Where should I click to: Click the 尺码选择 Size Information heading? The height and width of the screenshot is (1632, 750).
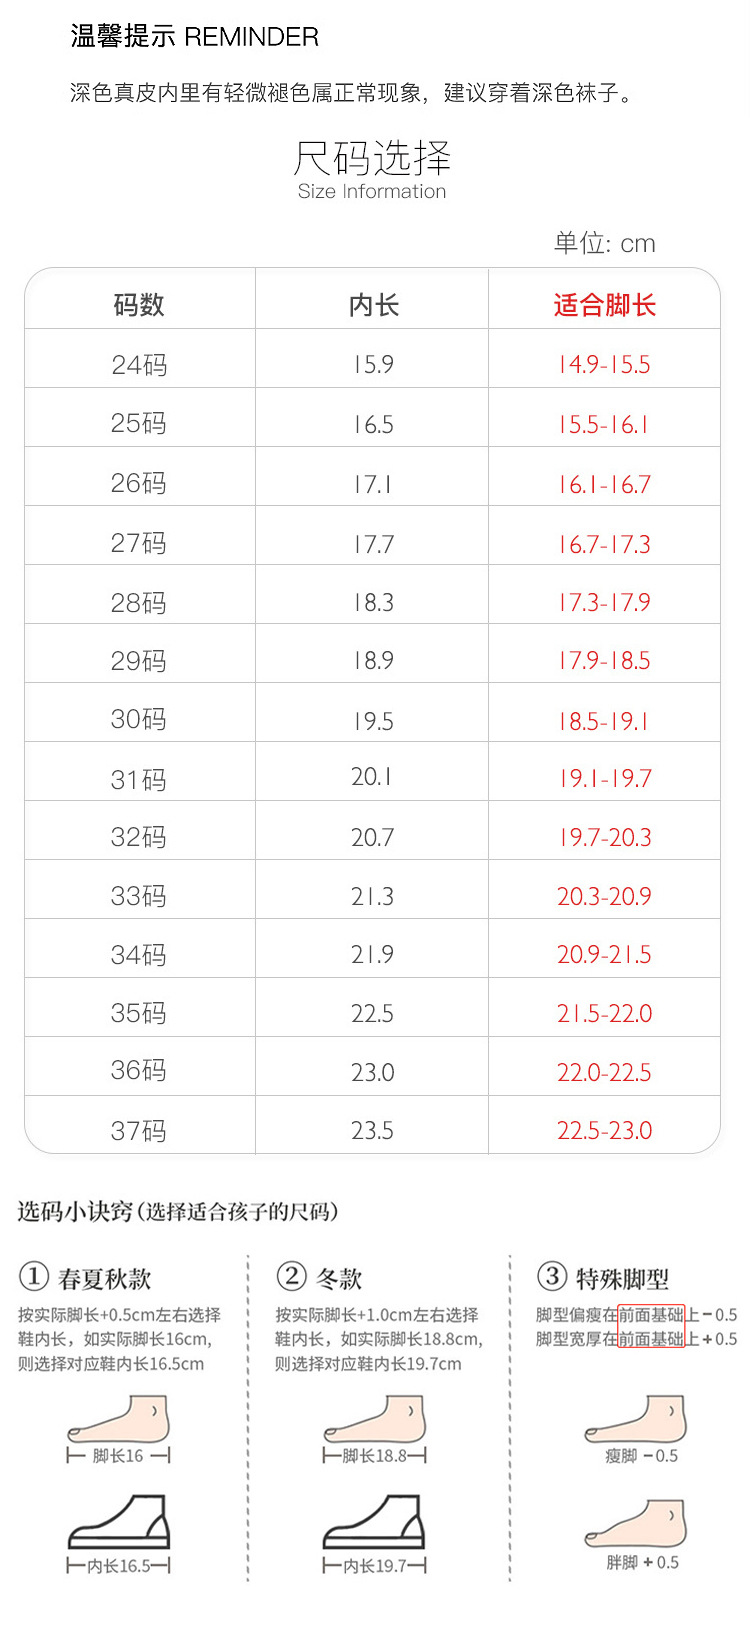pos(372,170)
